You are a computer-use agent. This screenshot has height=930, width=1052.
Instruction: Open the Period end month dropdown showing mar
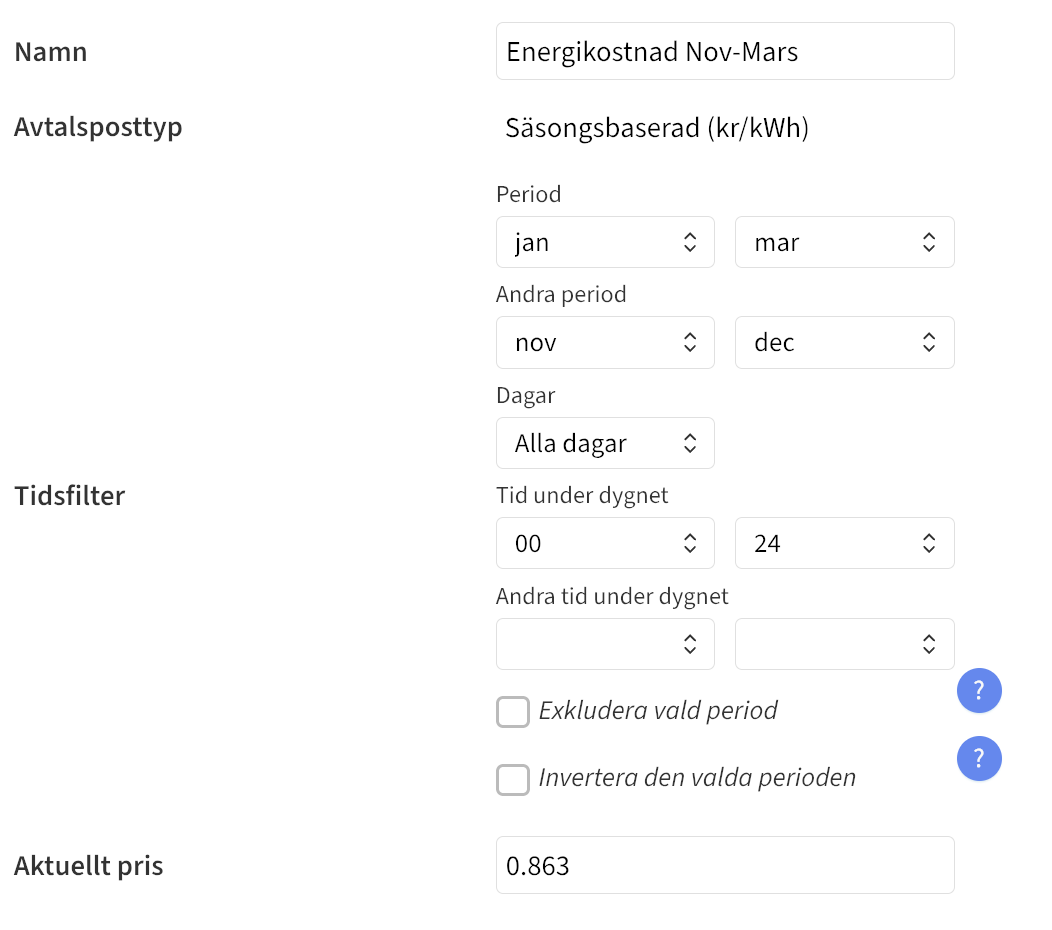coord(844,242)
